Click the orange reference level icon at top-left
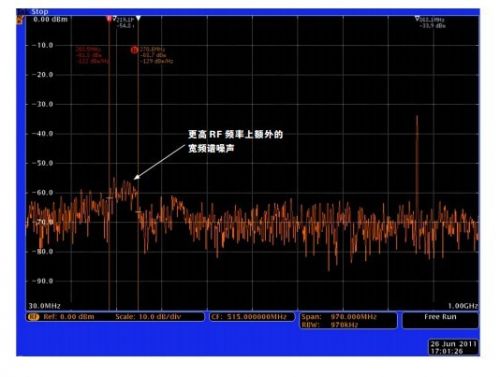Image resolution: width=500 pixels, height=377 pixels. (x=20, y=20)
